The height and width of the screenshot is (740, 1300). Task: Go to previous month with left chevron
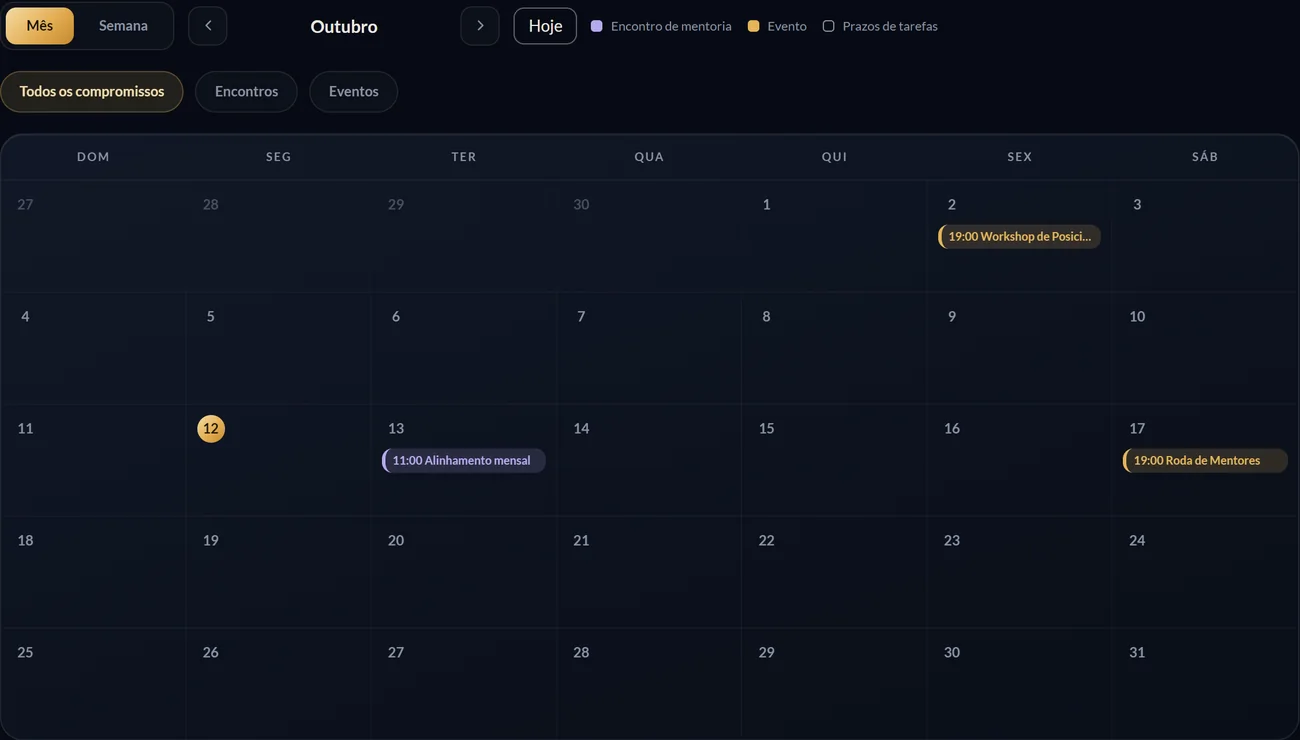208,26
